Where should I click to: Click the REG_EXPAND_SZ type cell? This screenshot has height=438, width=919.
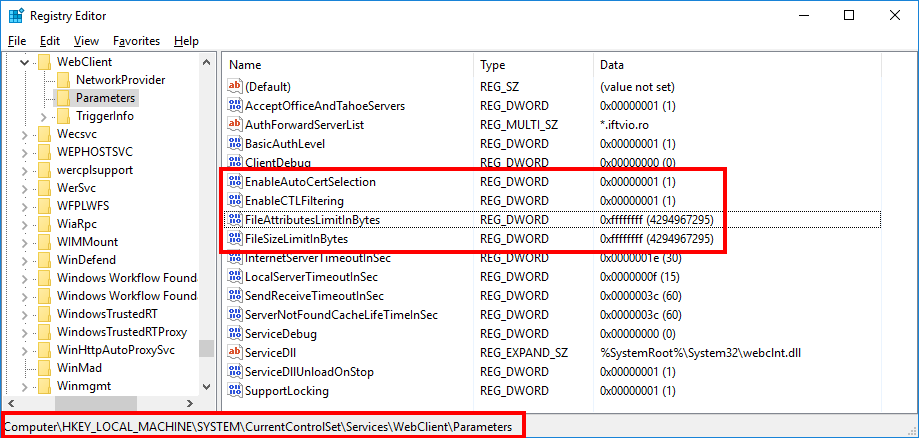(x=522, y=353)
